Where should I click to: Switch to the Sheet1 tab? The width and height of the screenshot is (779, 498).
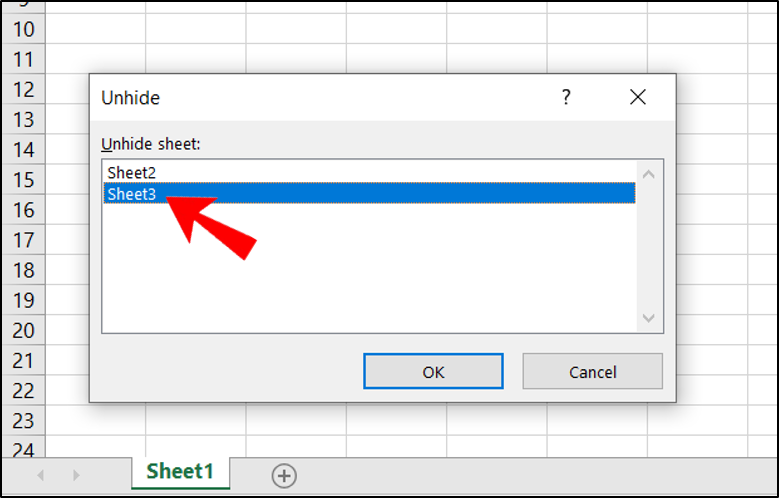181,471
